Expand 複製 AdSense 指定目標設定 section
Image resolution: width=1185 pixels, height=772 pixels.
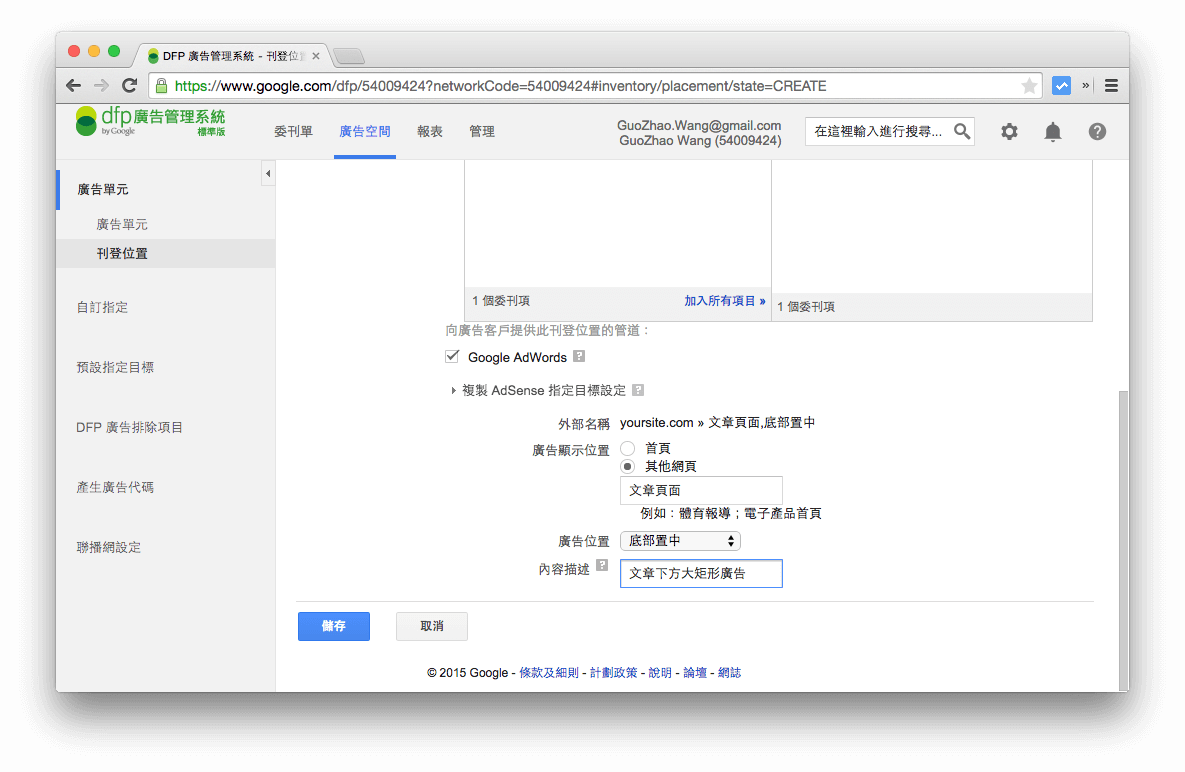[454, 390]
